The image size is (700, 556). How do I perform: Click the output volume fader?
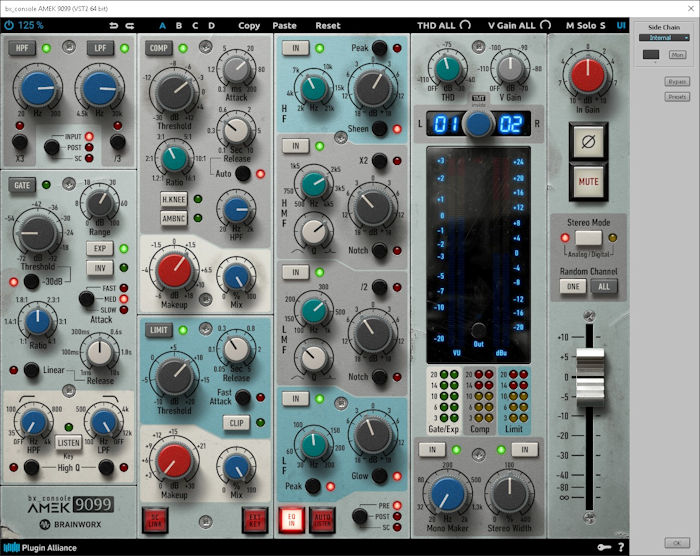point(590,377)
